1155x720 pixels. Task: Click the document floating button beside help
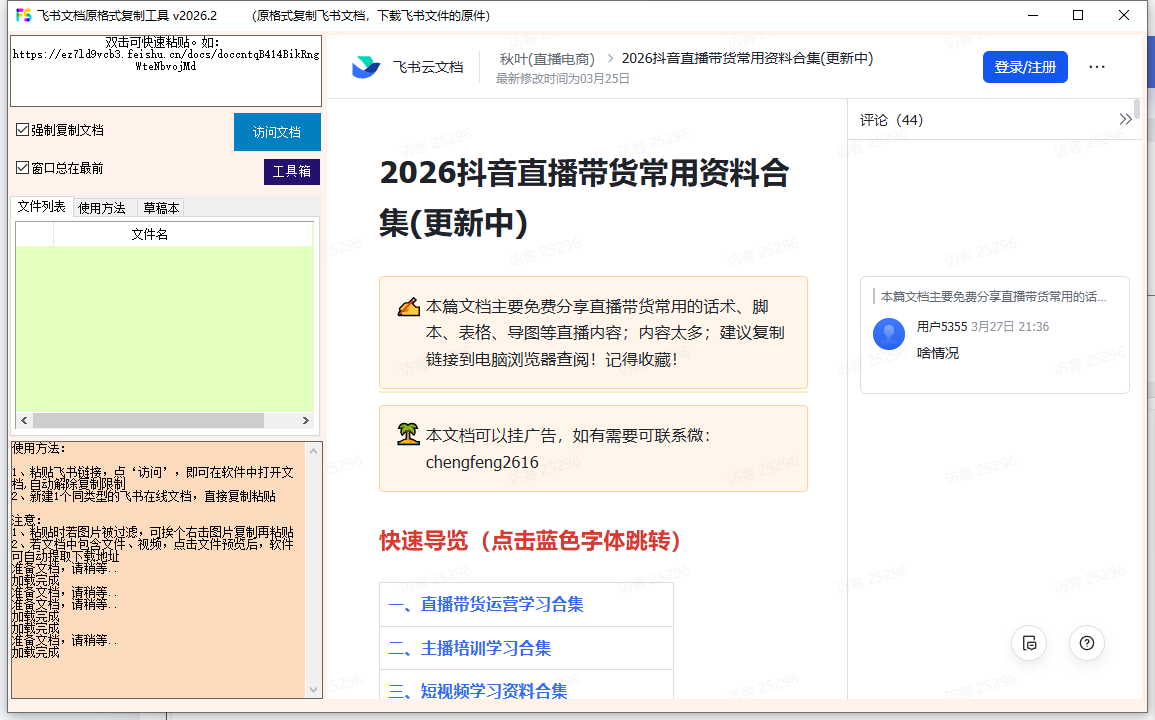(x=1029, y=643)
